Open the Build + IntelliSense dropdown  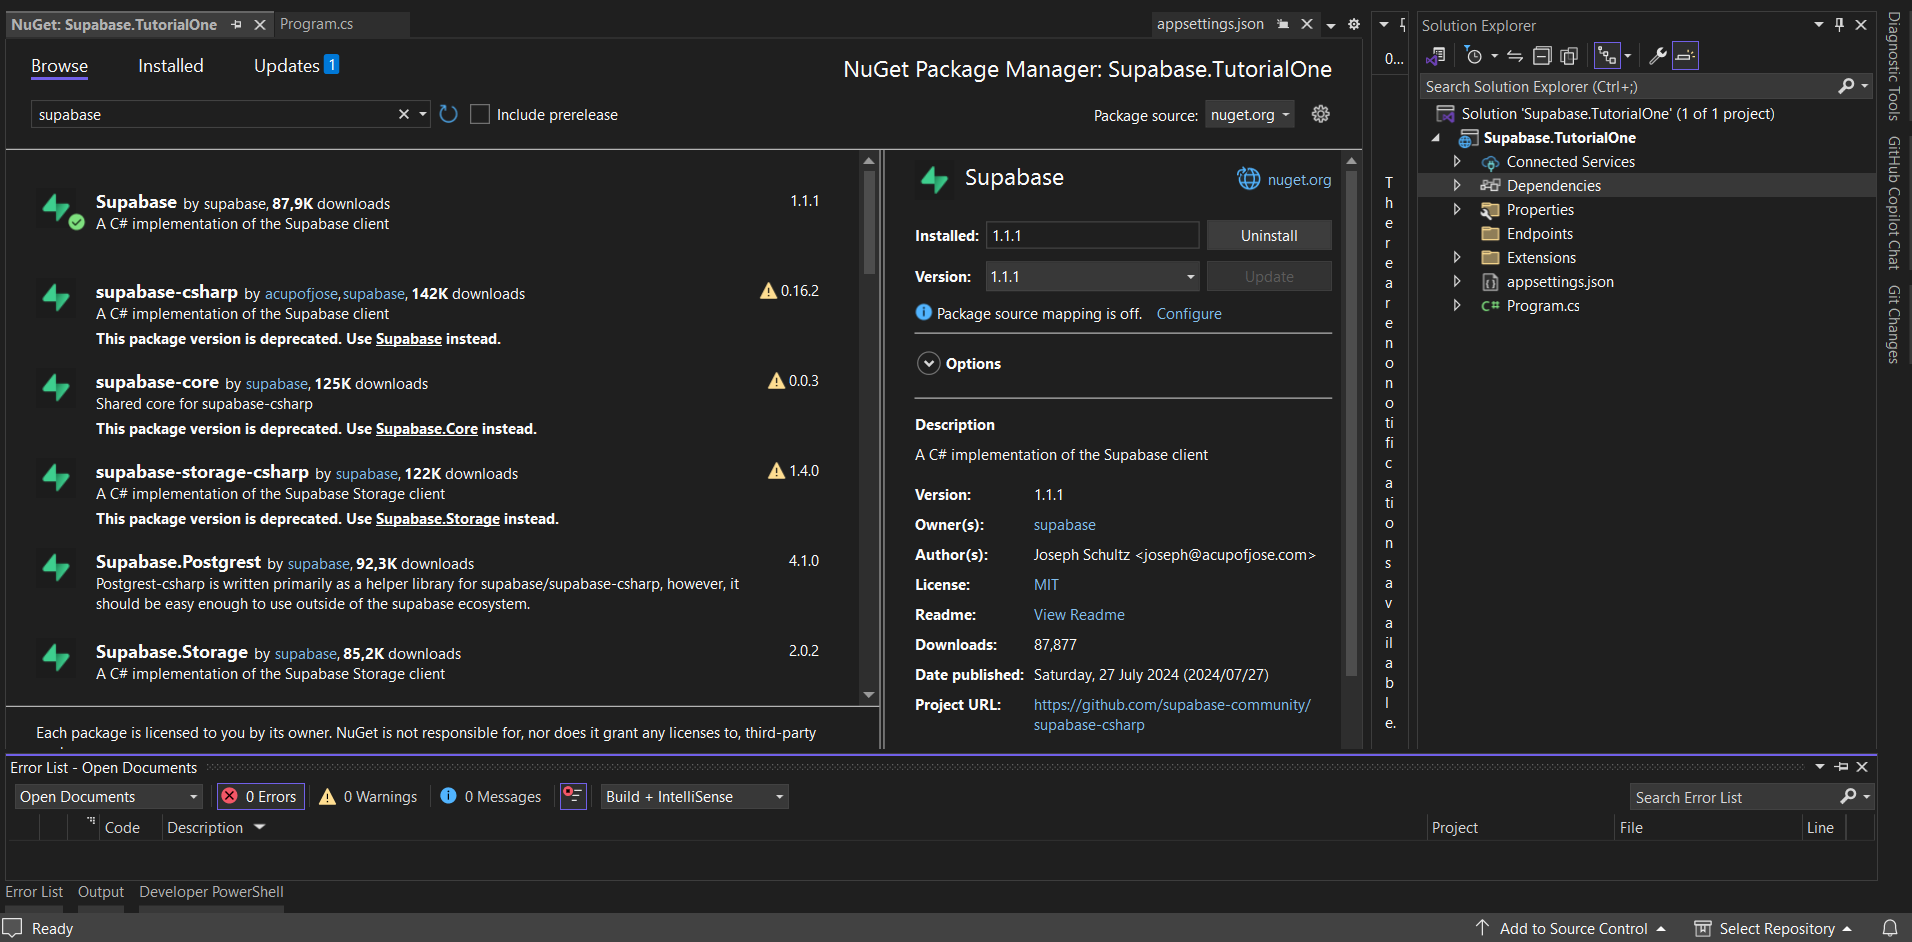[694, 796]
